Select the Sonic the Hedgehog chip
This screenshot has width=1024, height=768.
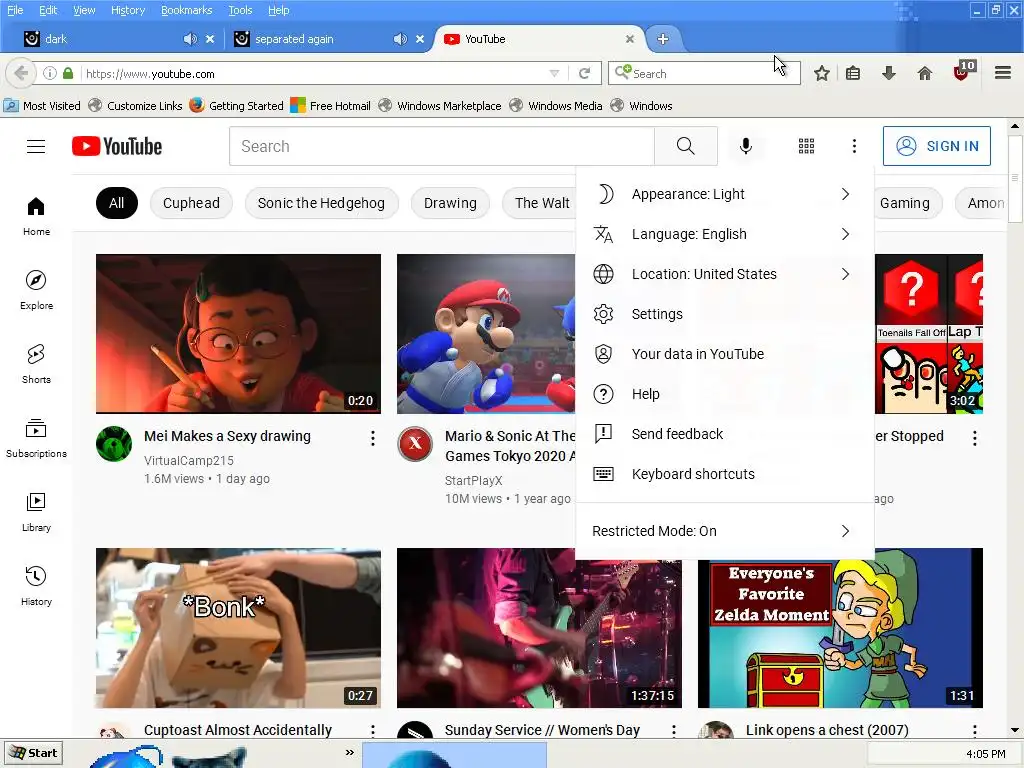(x=321, y=203)
